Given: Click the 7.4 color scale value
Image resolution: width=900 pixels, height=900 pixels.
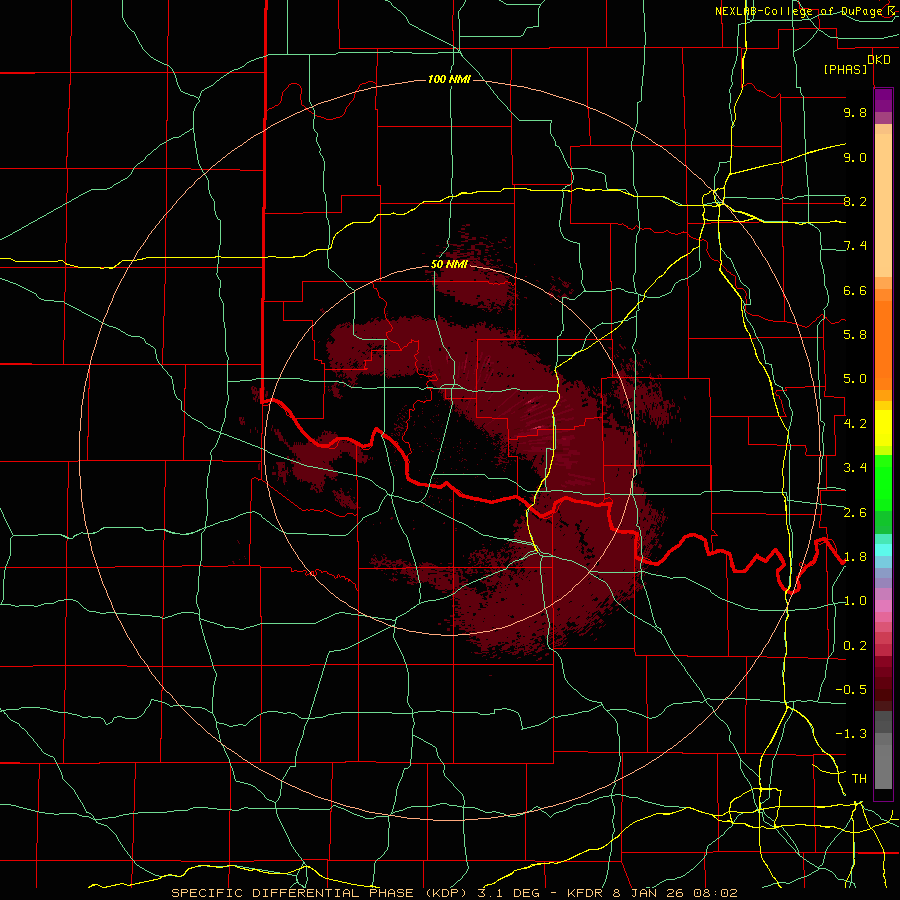Looking at the screenshot, I should tap(855, 246).
